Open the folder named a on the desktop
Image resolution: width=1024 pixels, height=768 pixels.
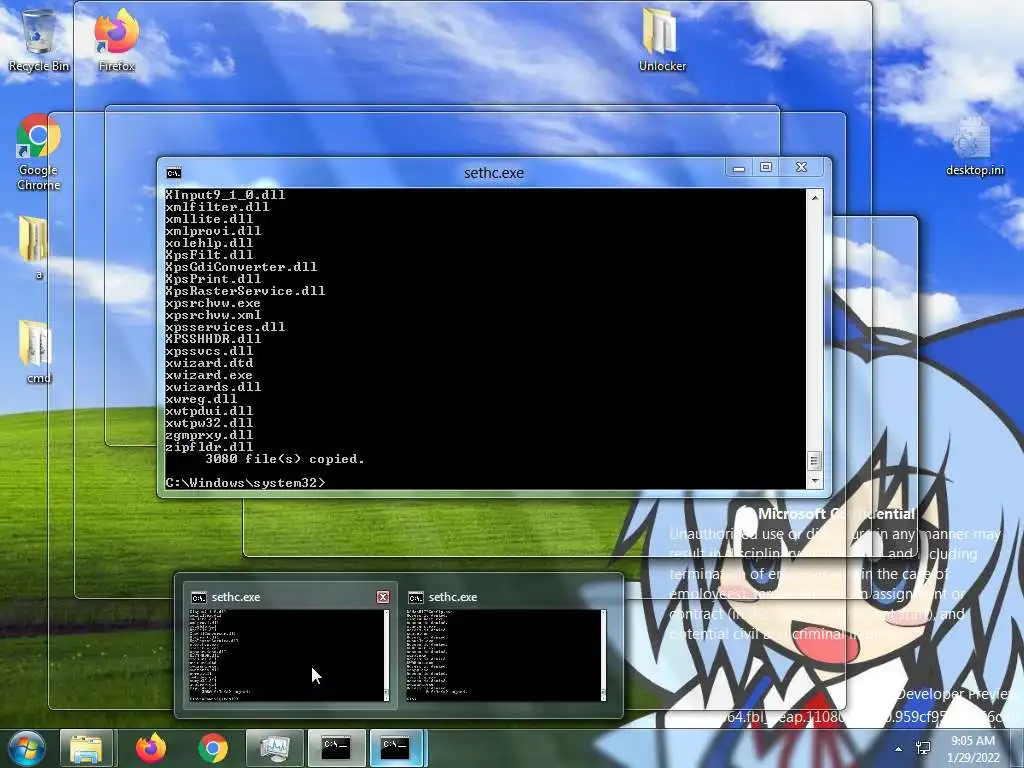(x=35, y=247)
